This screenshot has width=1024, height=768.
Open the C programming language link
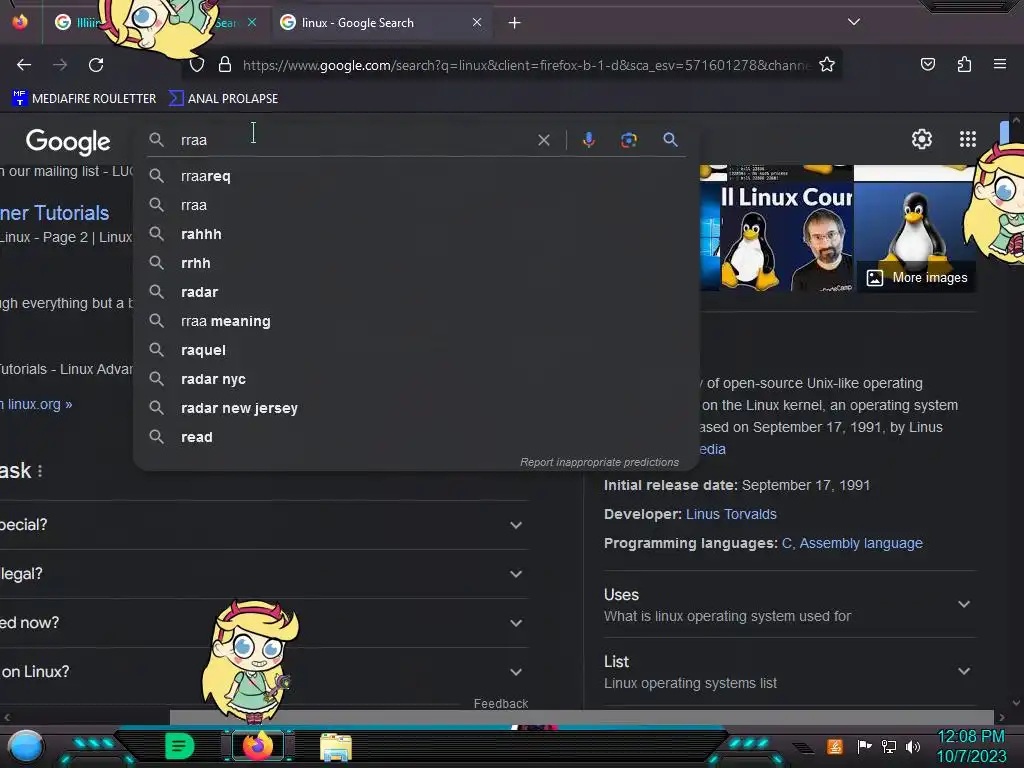click(786, 543)
